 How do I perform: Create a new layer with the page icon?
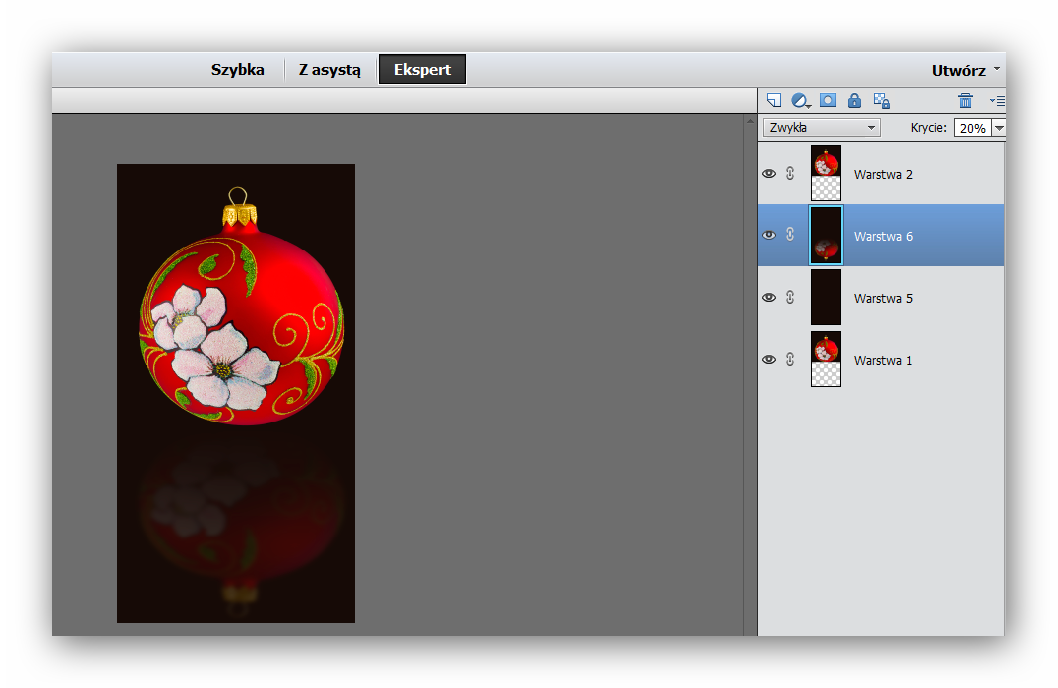click(x=773, y=101)
